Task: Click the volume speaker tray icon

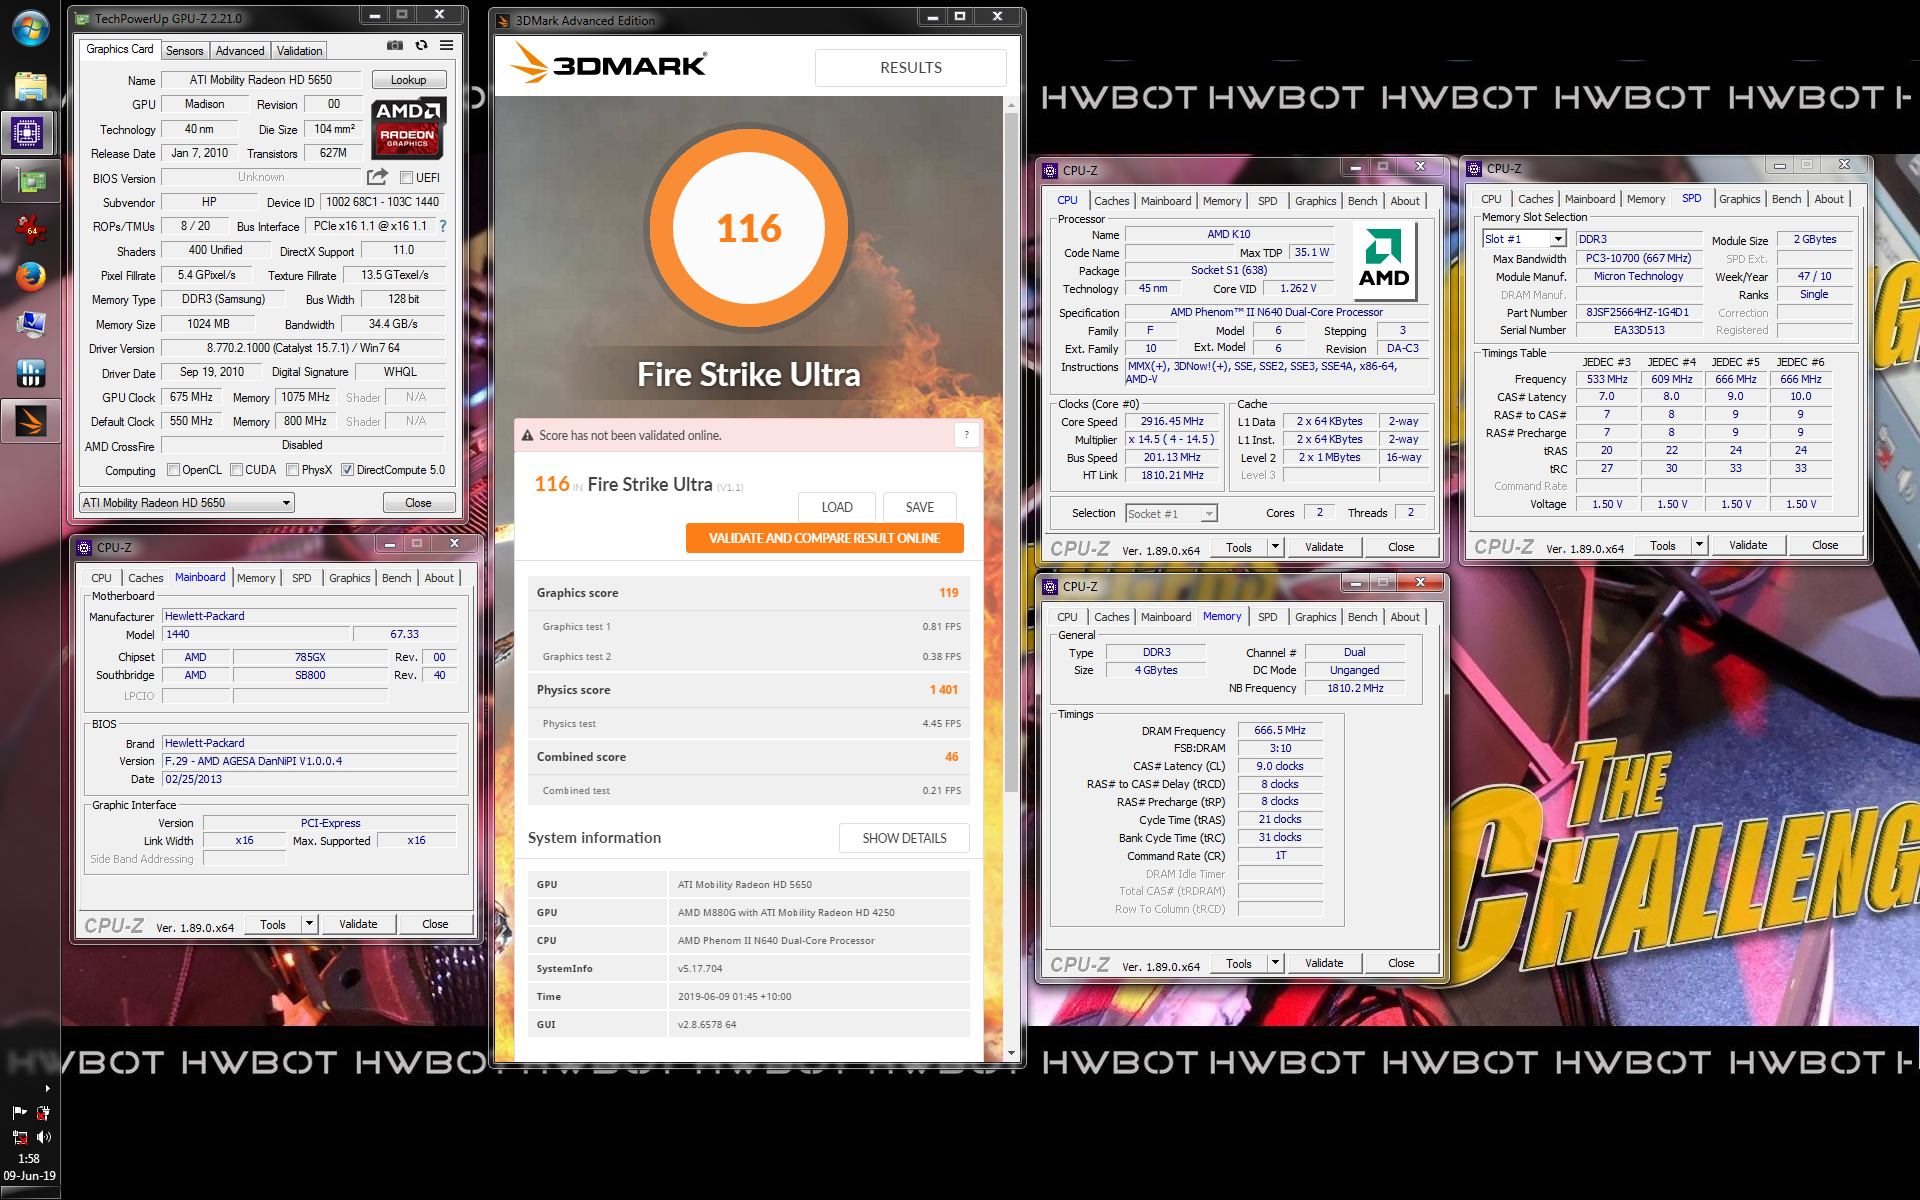Action: pyautogui.click(x=43, y=1137)
